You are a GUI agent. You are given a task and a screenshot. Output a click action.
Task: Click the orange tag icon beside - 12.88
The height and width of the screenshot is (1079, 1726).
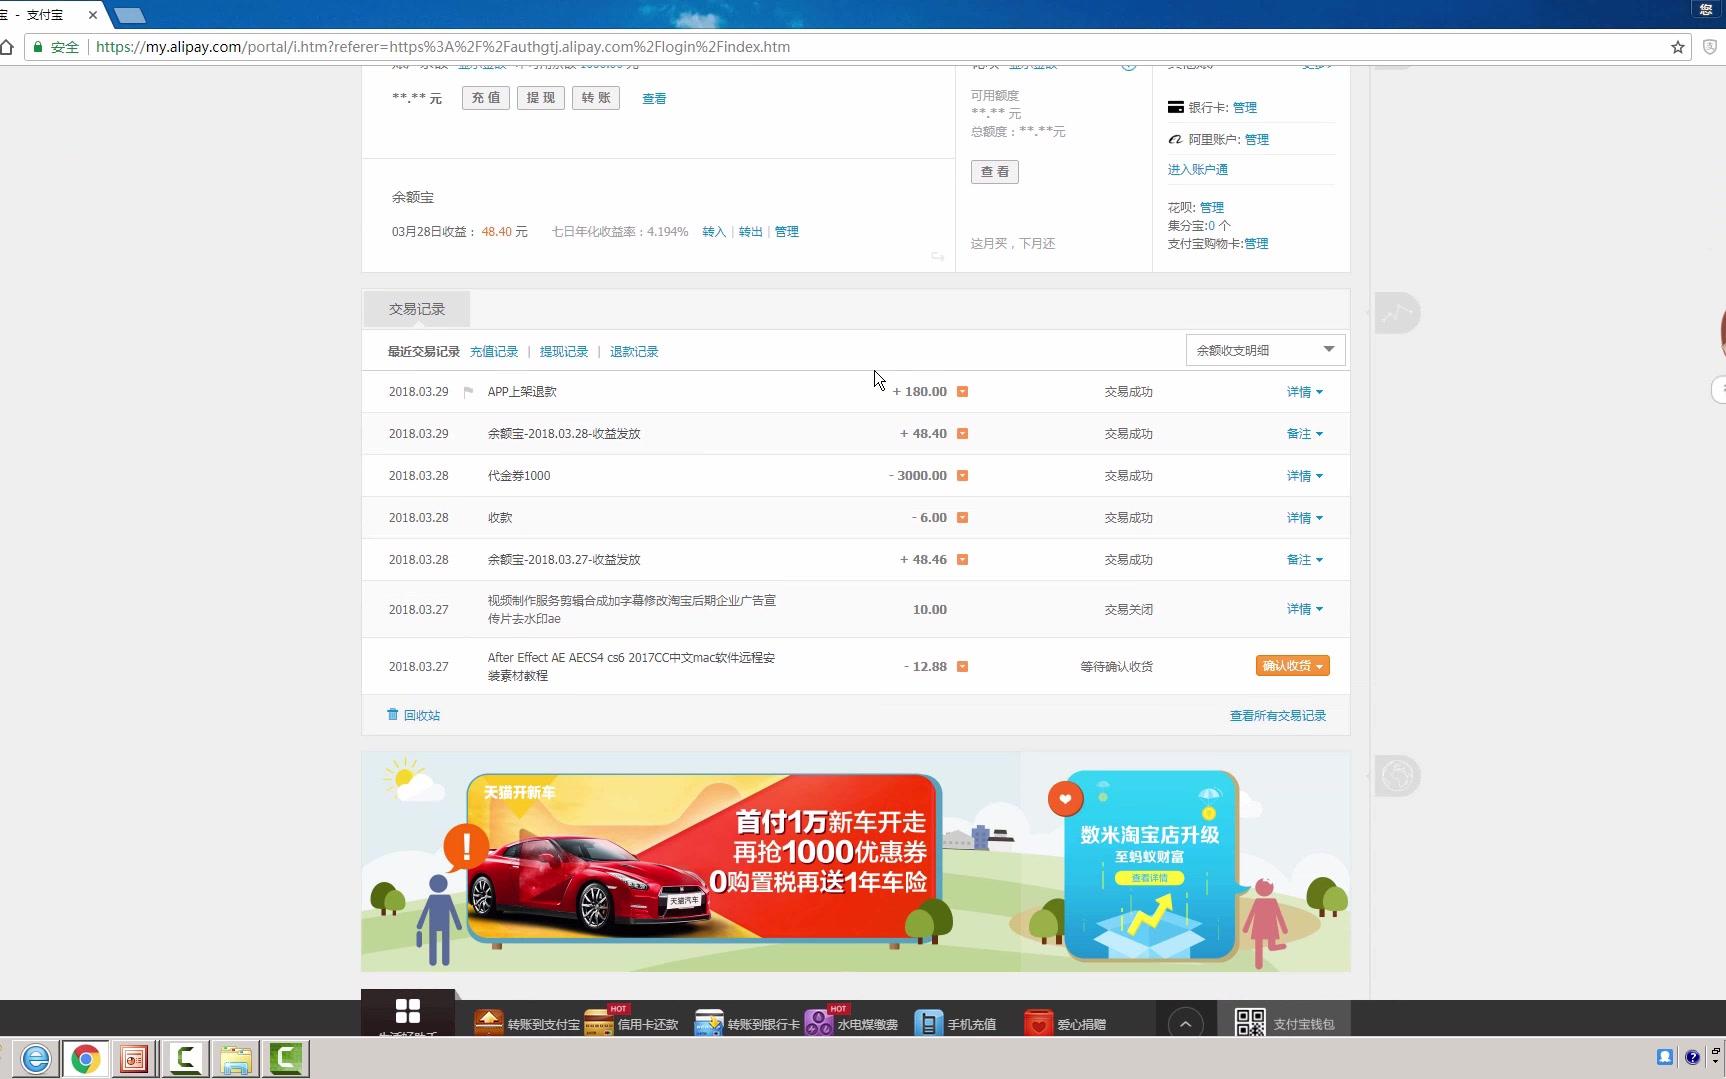[962, 667]
